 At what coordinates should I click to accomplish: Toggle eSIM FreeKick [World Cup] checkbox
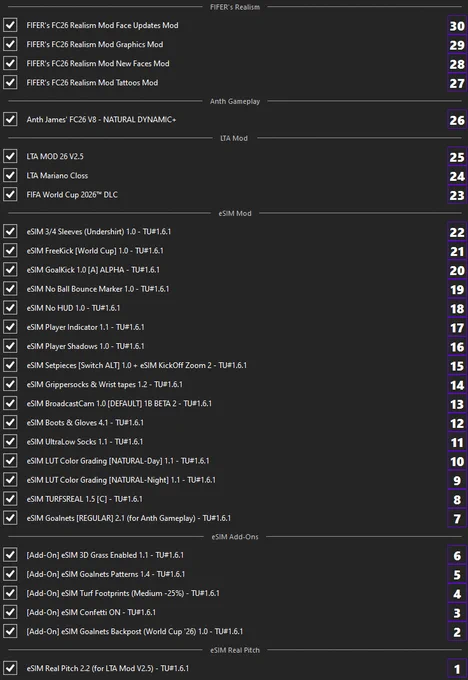click(10, 250)
